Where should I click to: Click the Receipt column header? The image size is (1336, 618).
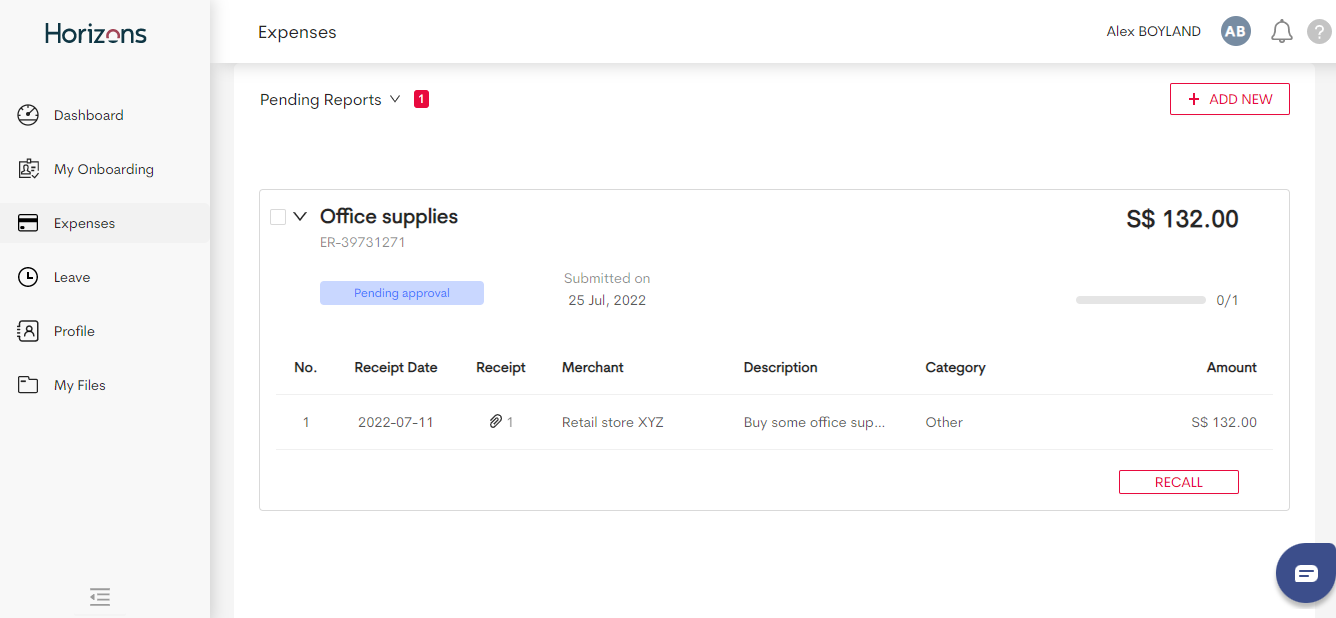pos(501,367)
